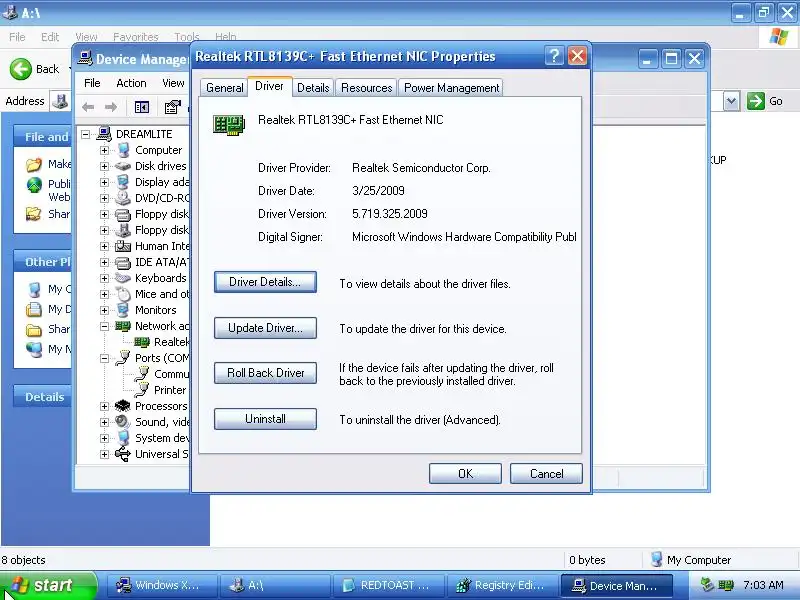Click the Driver Date value 3/25/2009

point(378,191)
